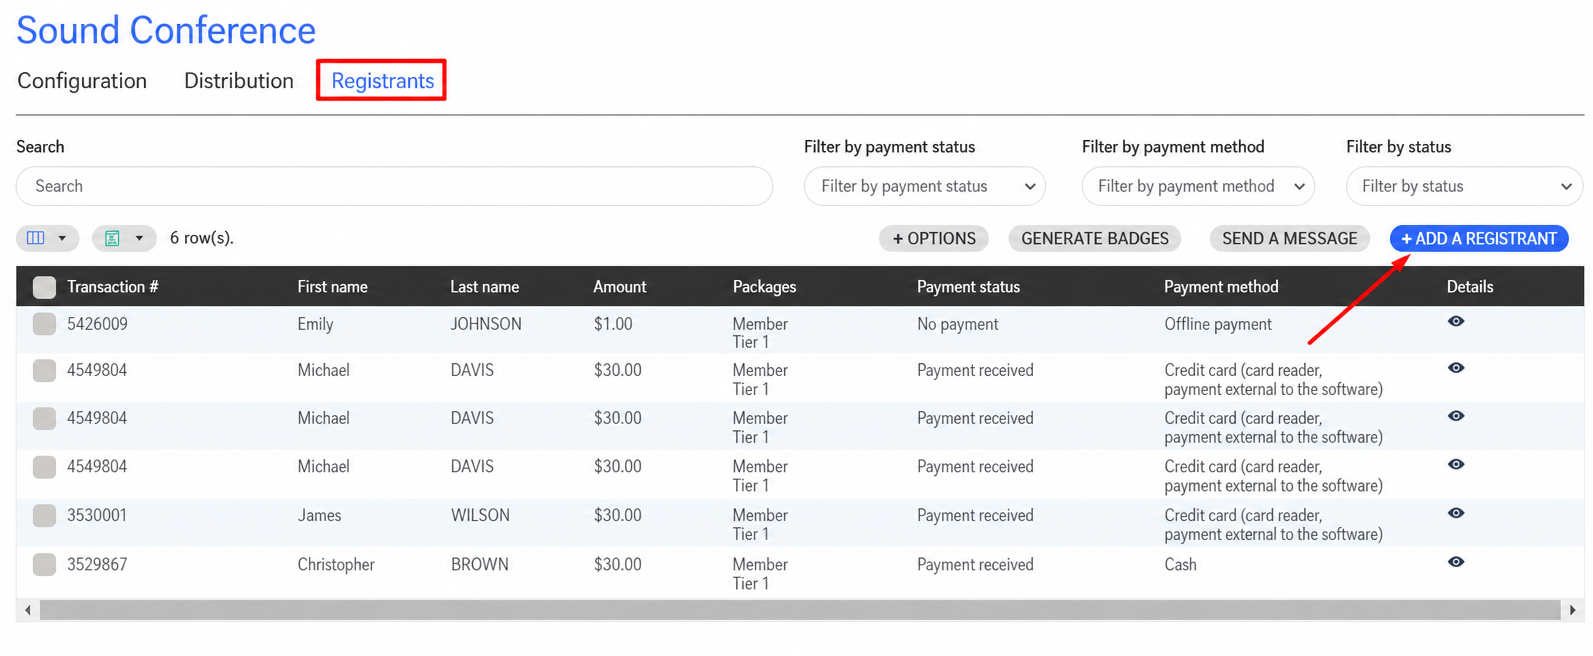Viewport: 1593px width, 656px height.
Task: Click transaction number 5426009
Action: [x=97, y=324]
